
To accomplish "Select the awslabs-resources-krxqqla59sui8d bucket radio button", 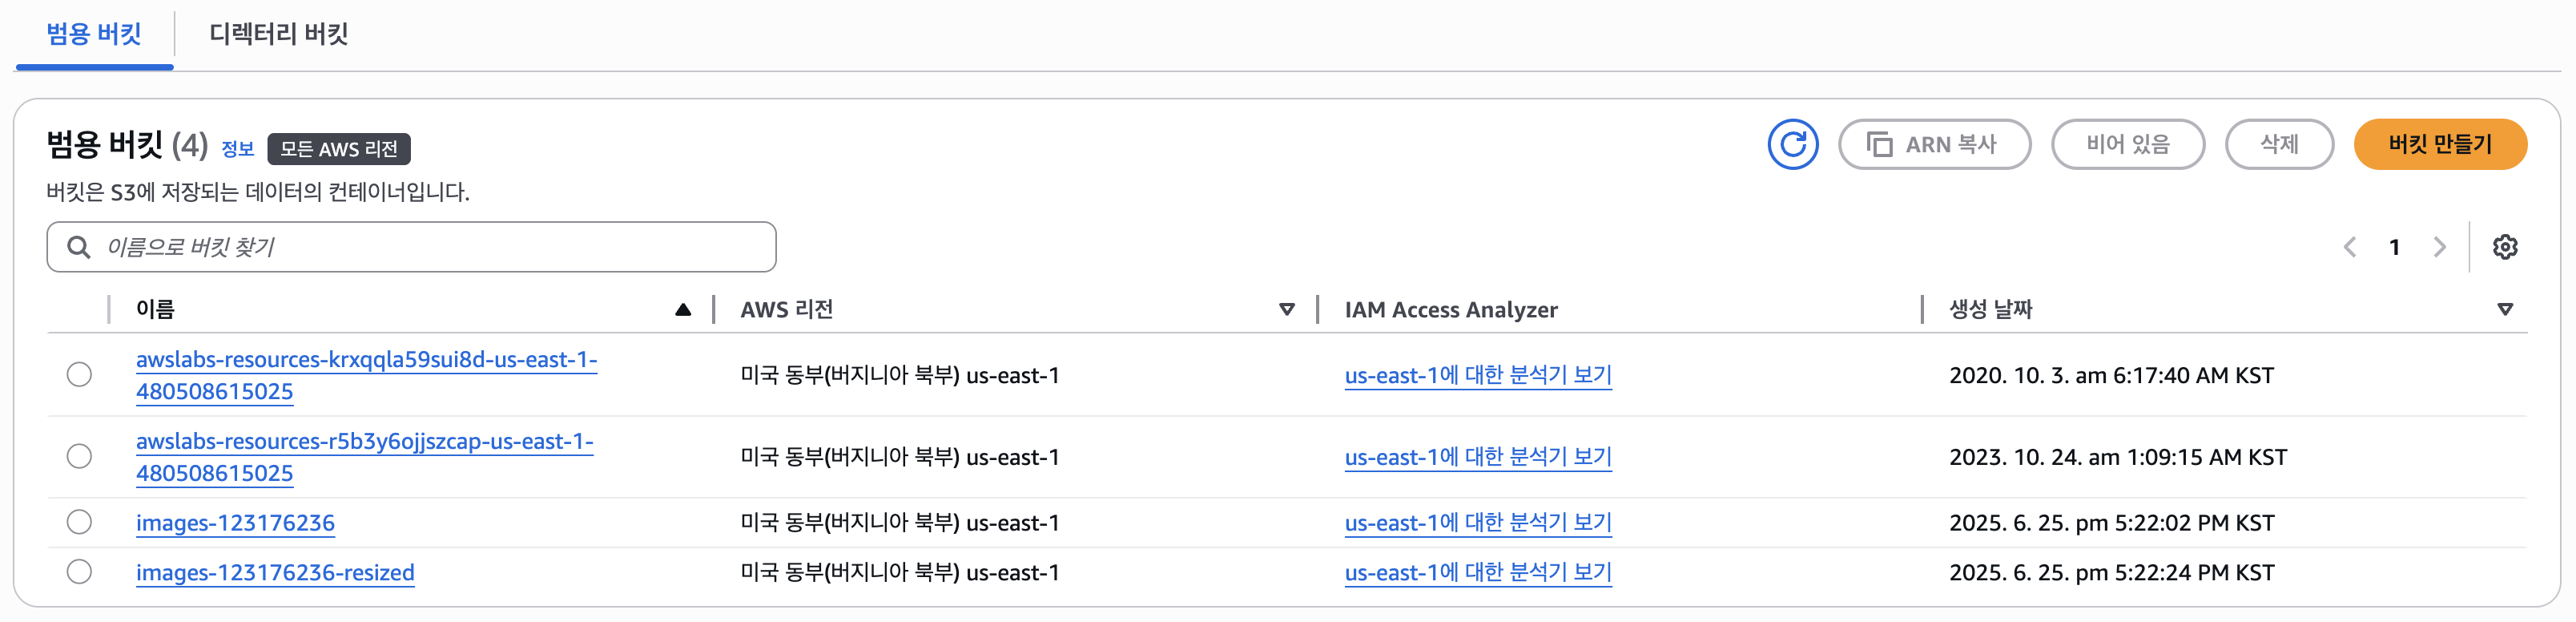I will point(79,375).
